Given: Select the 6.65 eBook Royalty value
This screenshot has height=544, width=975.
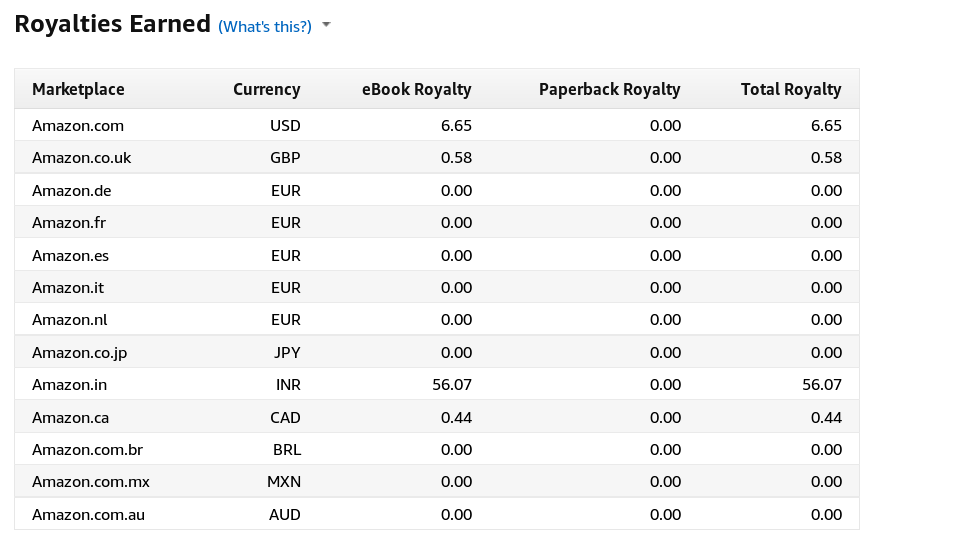Looking at the screenshot, I should (x=456, y=126).
